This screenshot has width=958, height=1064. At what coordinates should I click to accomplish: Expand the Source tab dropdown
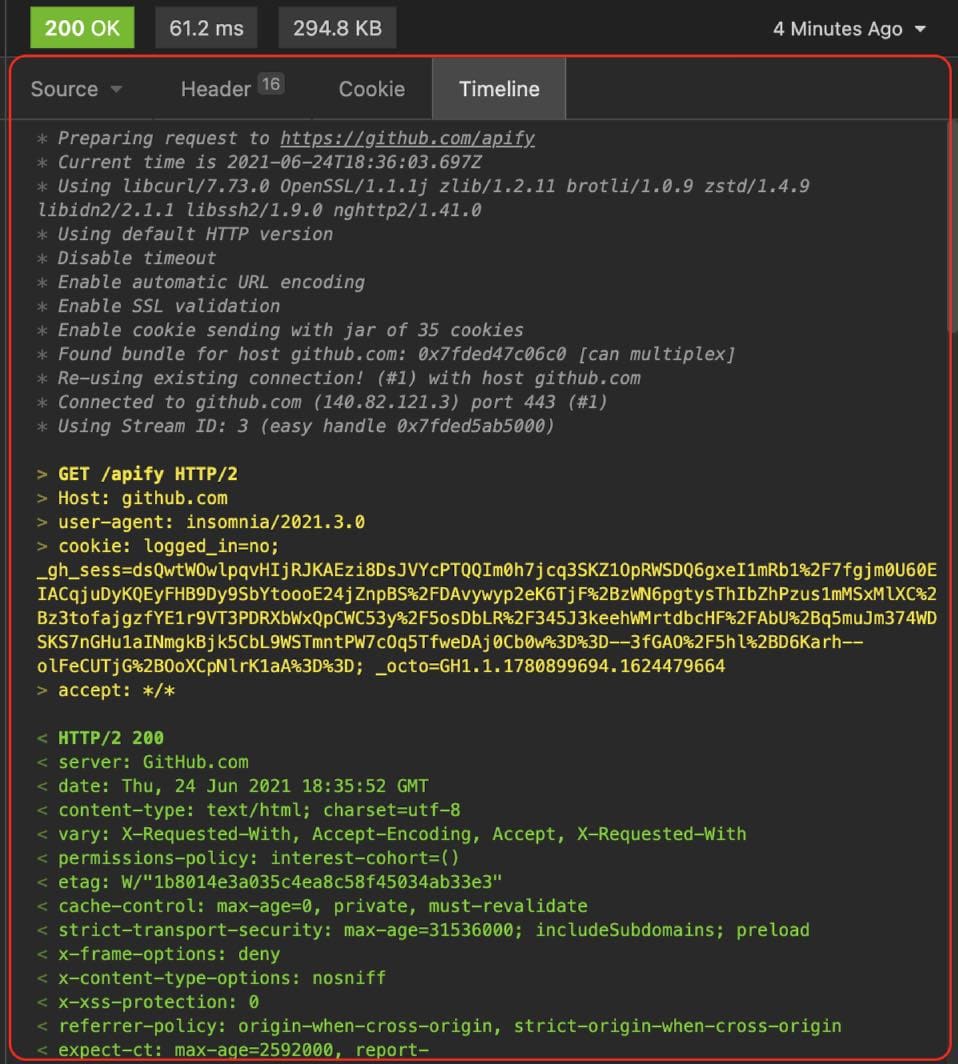tap(76, 89)
